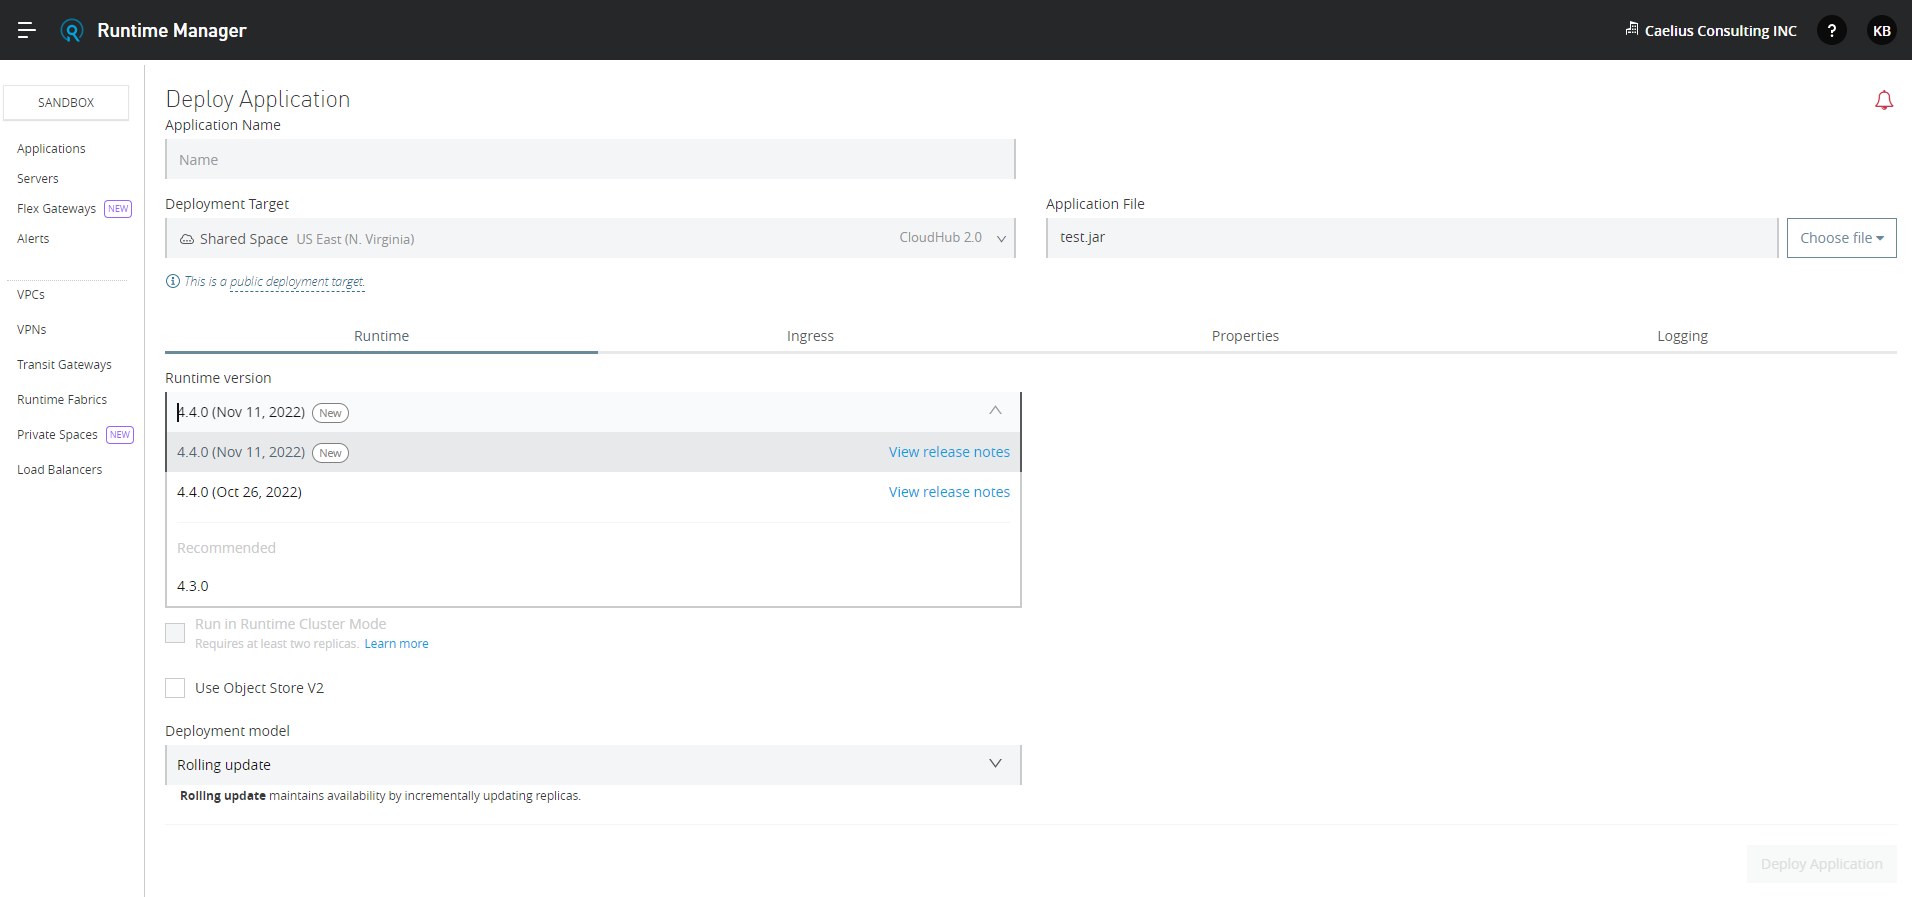Expand the Deployment Target dropdown
This screenshot has height=897, width=1912.
pyautogui.click(x=590, y=238)
